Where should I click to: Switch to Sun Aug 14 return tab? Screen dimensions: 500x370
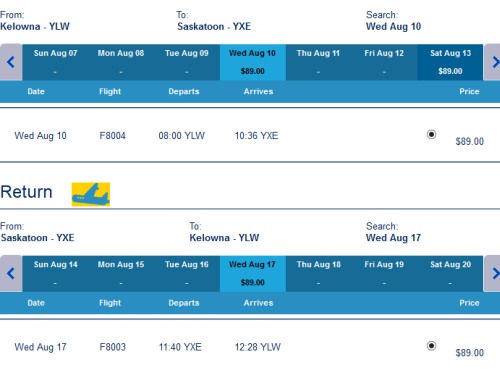click(x=55, y=274)
